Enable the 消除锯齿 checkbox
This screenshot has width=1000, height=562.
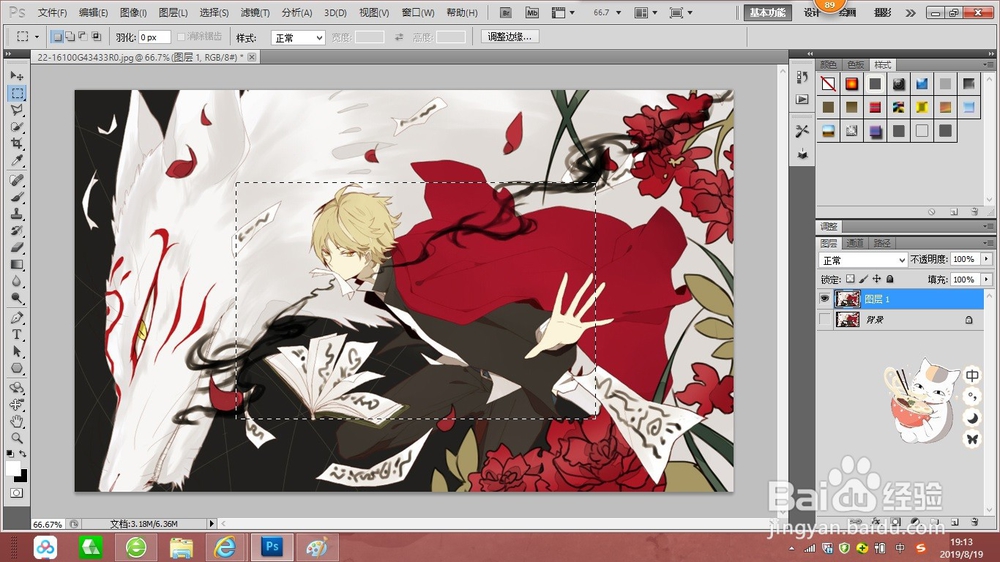181,37
